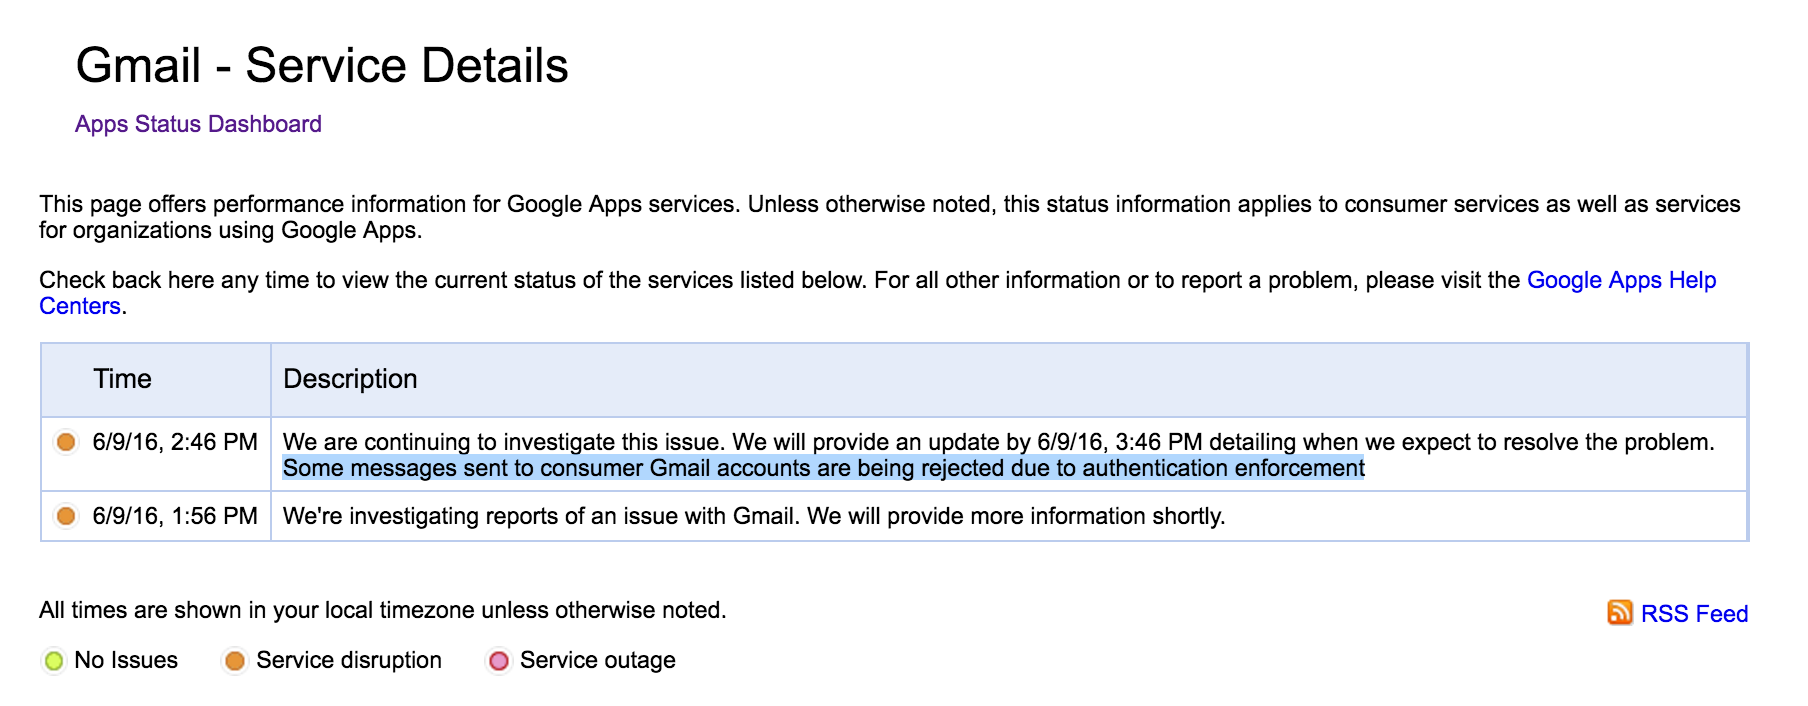Open the Google Apps Help Centers link
The width and height of the screenshot is (1808, 706).
click(1620, 280)
